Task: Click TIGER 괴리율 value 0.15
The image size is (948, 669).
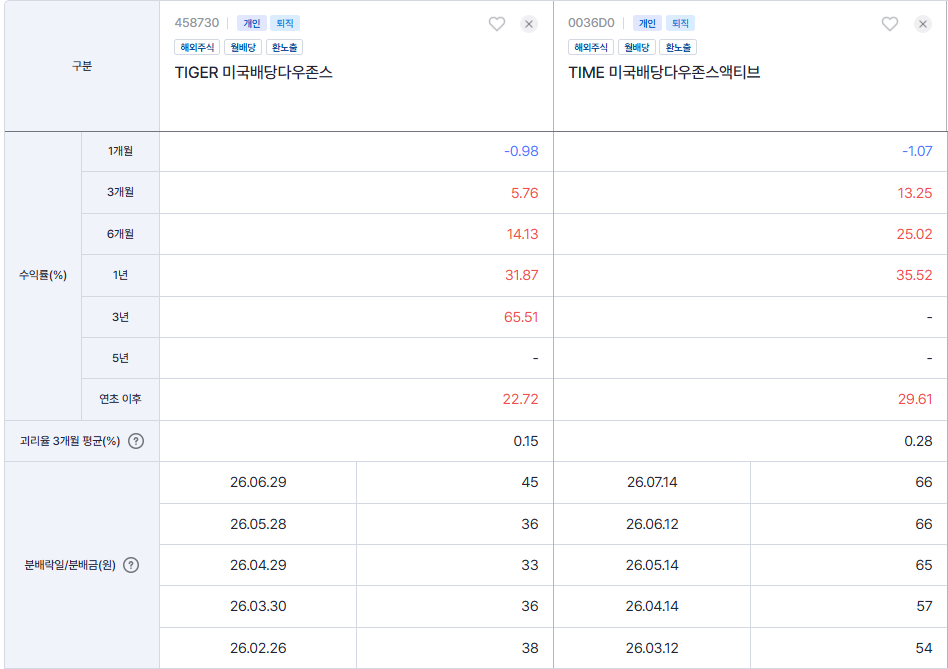Action: [x=526, y=441]
